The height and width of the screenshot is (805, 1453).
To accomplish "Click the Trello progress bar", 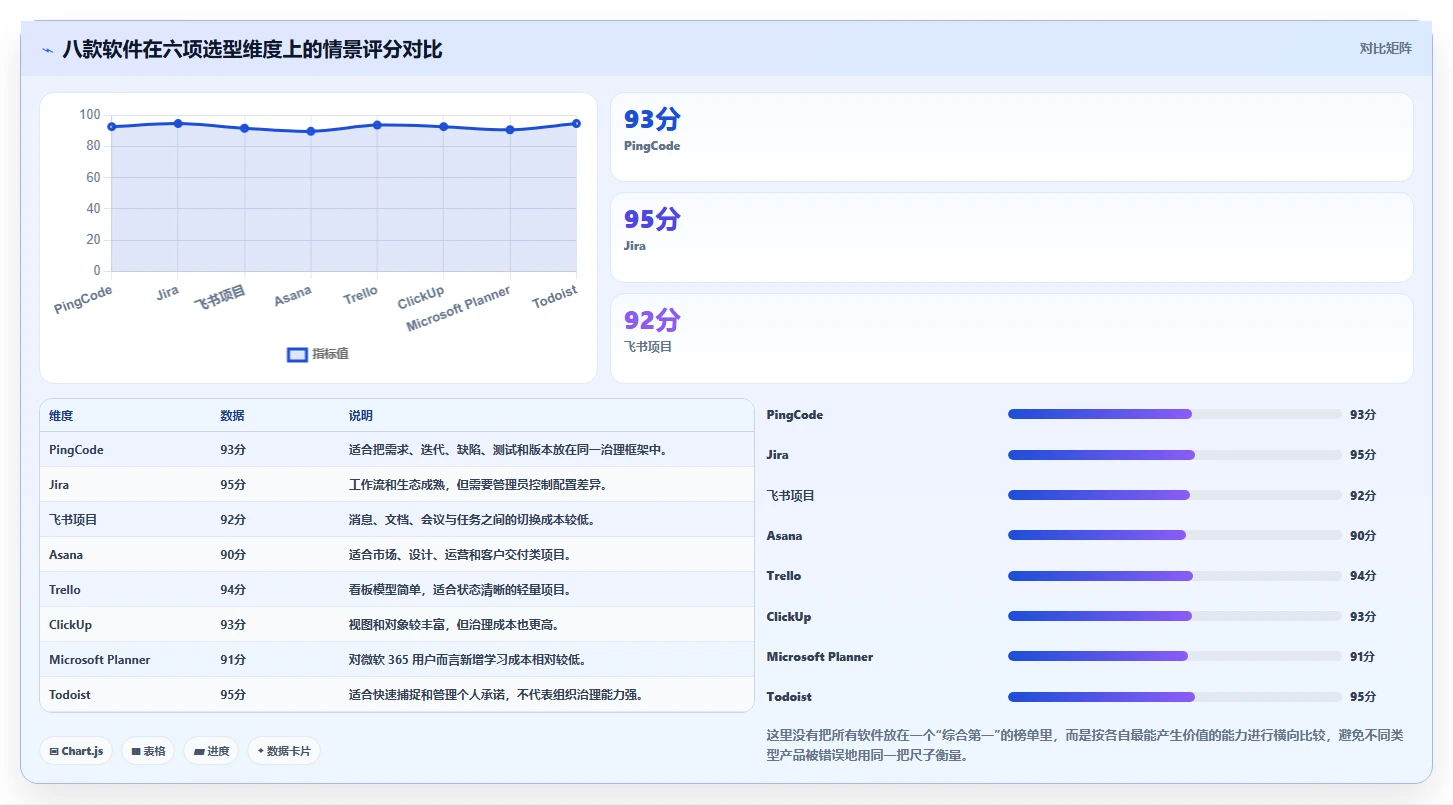I will 1174,576.
